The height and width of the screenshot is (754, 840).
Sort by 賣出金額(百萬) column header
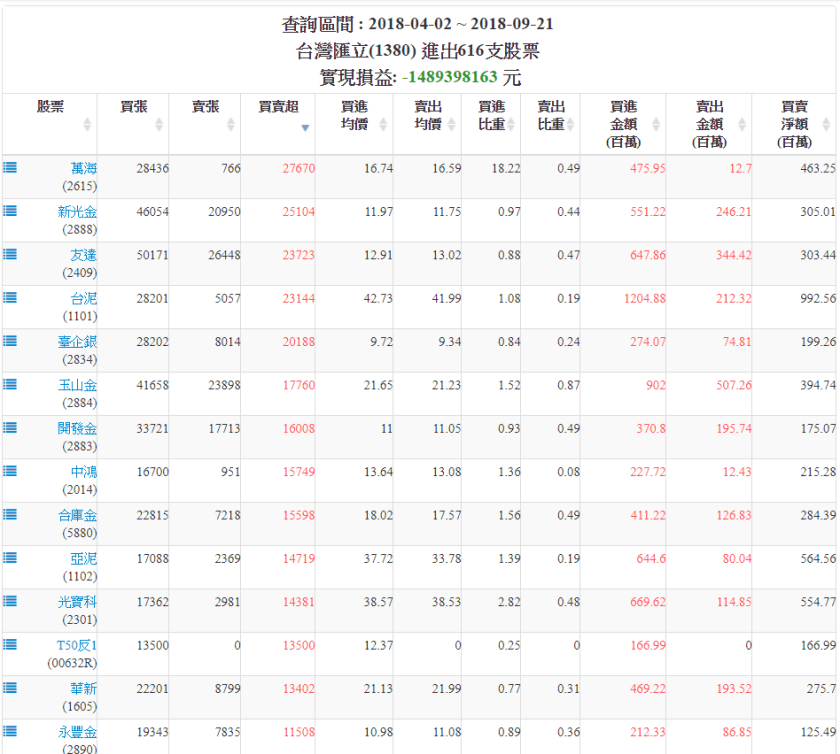(x=709, y=124)
